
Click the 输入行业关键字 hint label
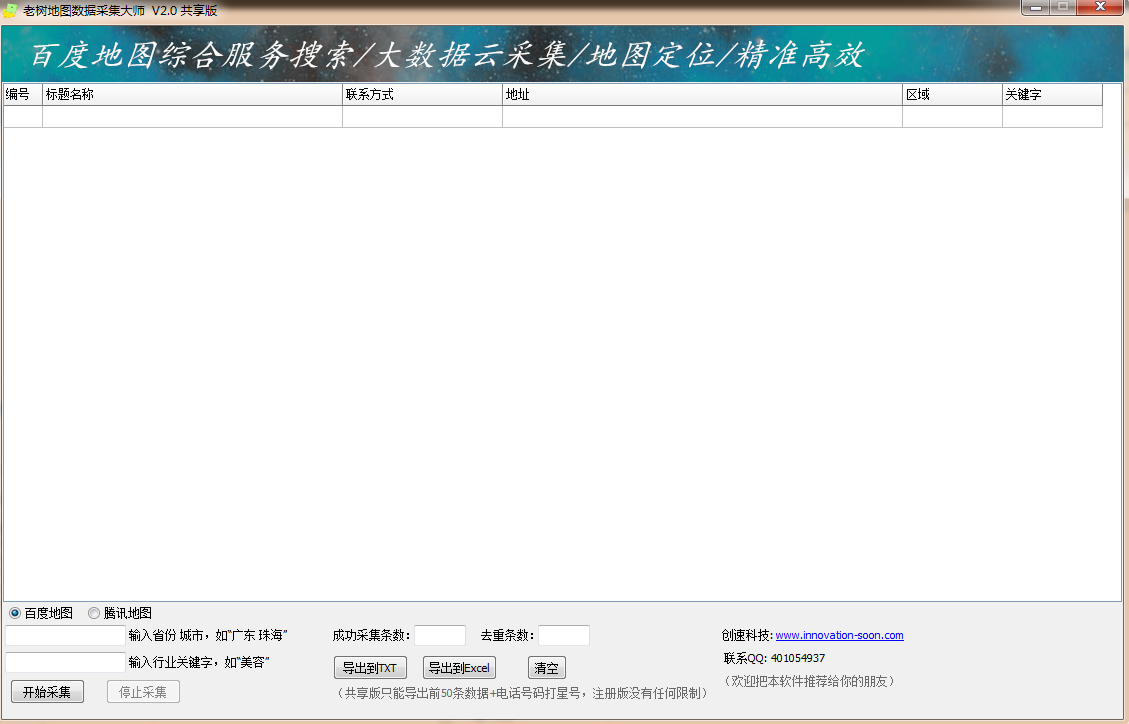point(199,662)
